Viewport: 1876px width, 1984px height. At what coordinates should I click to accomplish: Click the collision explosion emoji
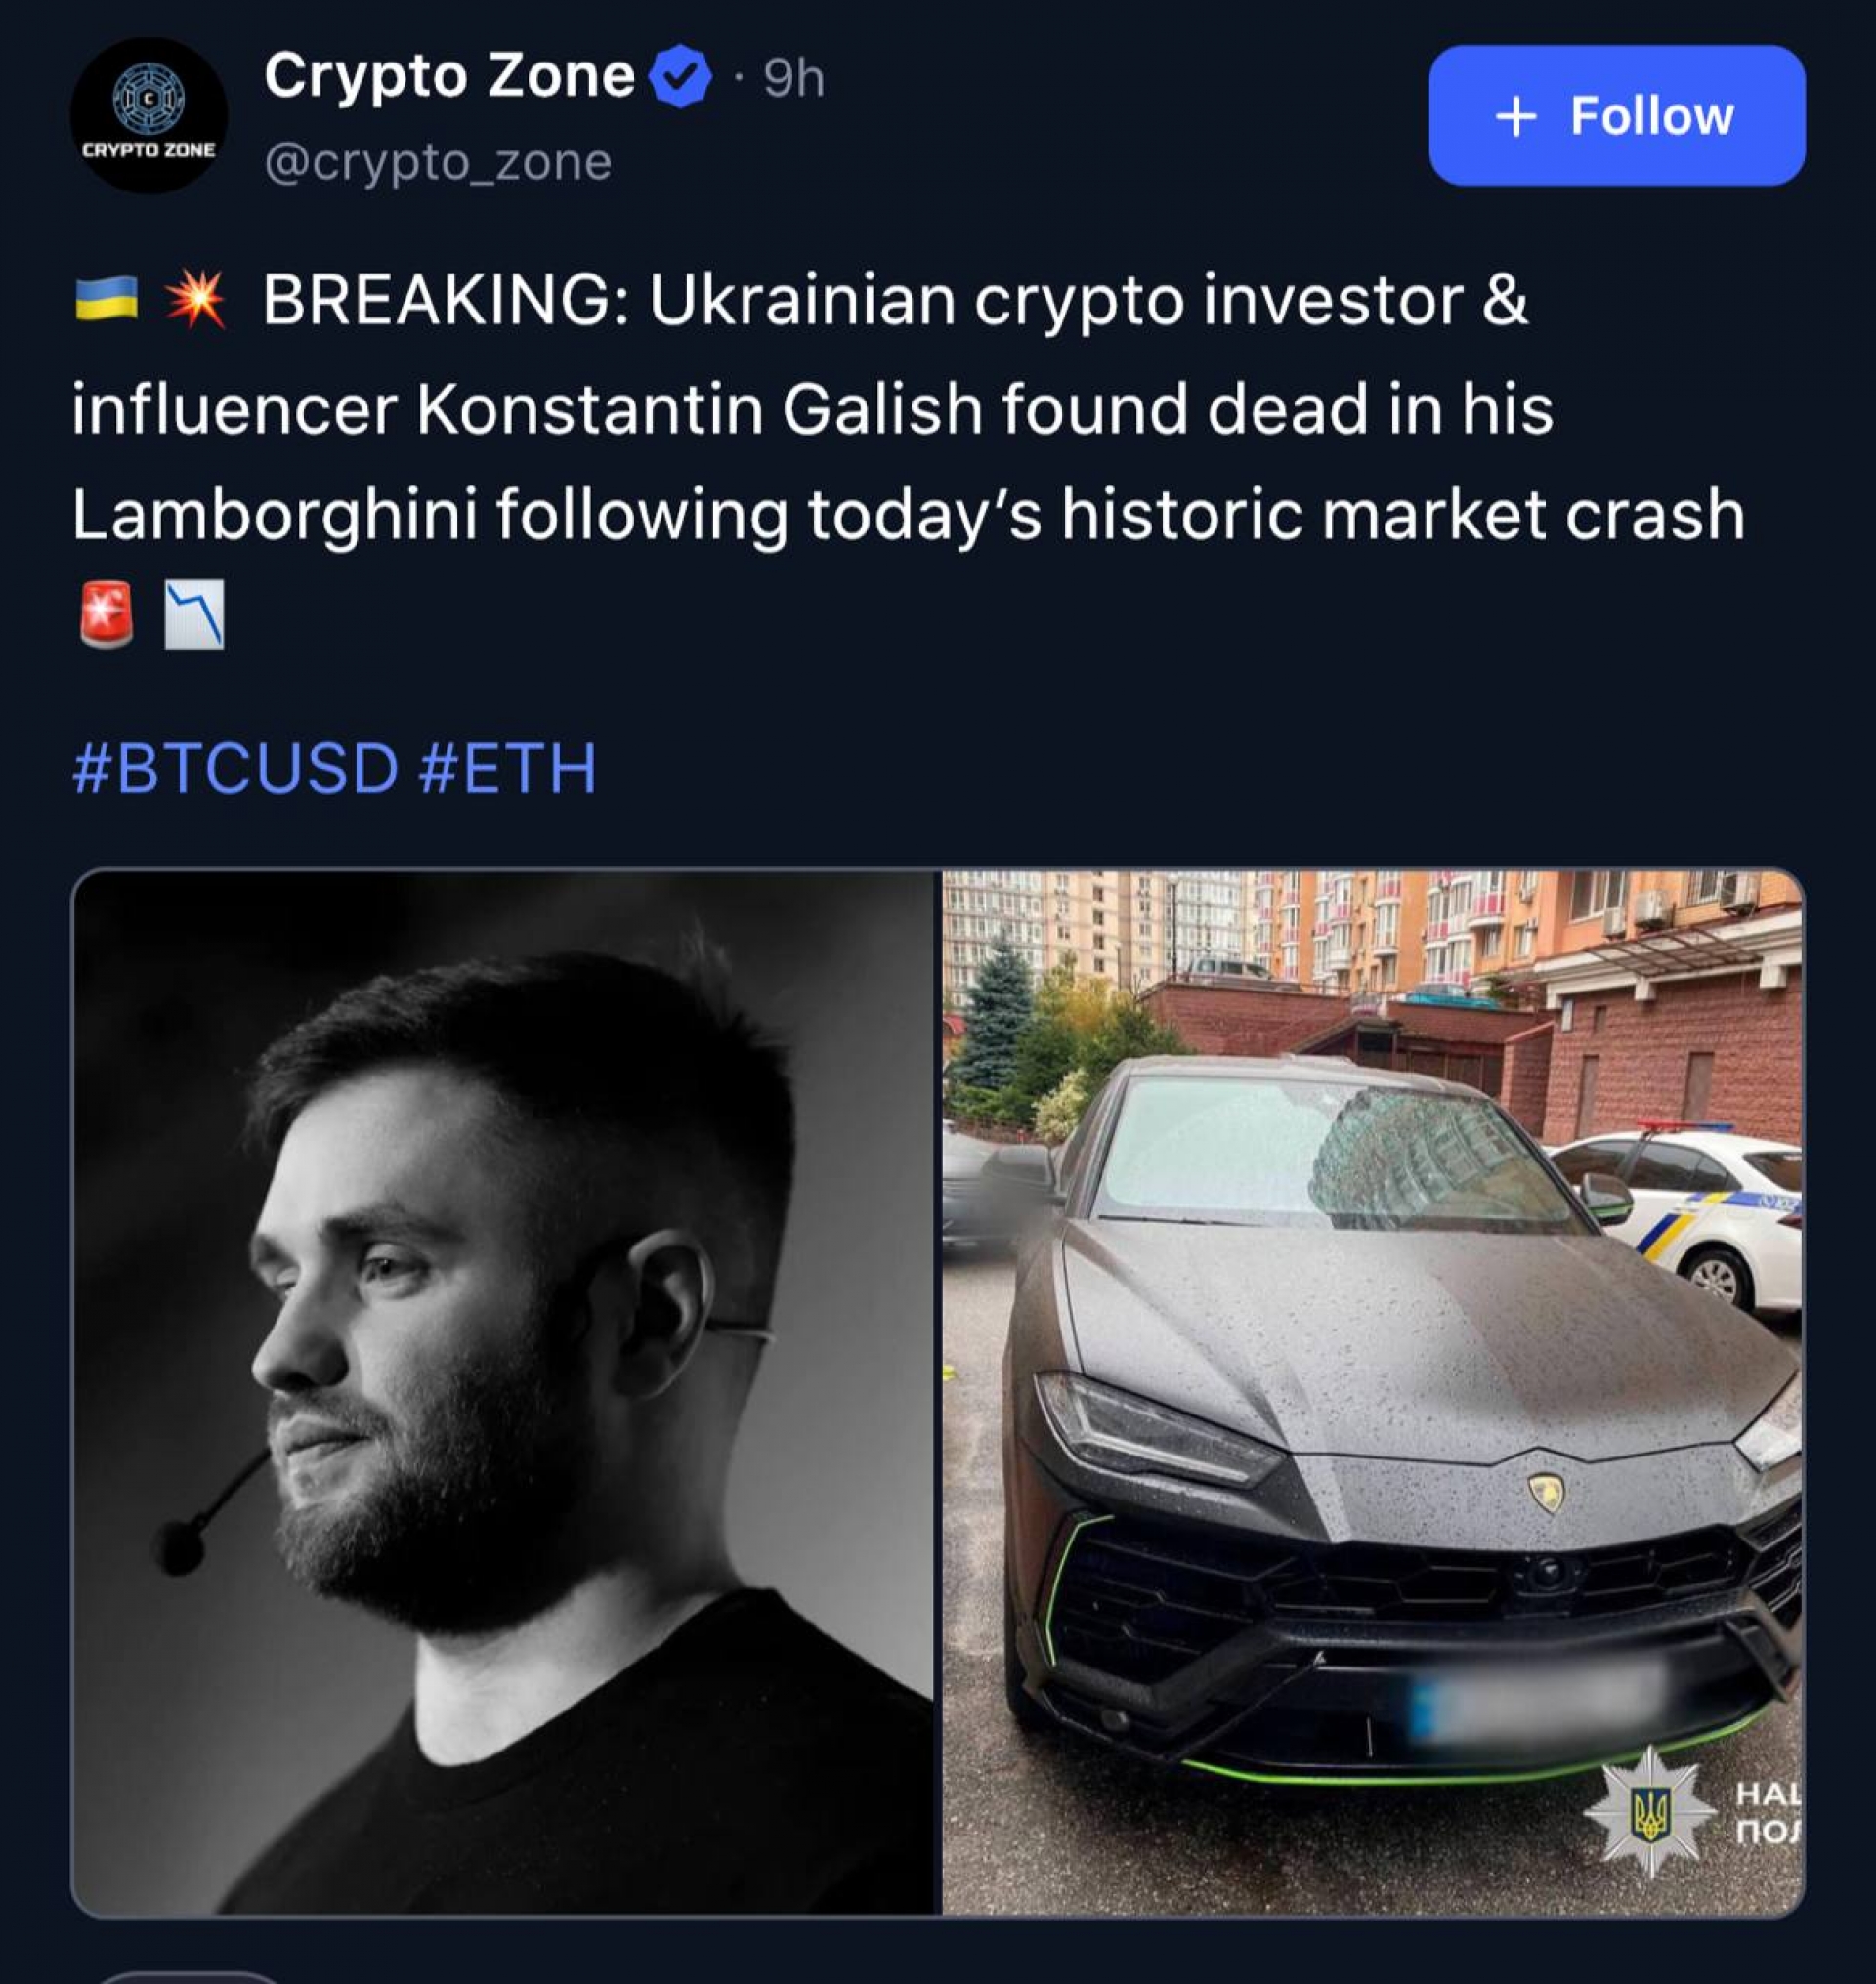(x=196, y=299)
